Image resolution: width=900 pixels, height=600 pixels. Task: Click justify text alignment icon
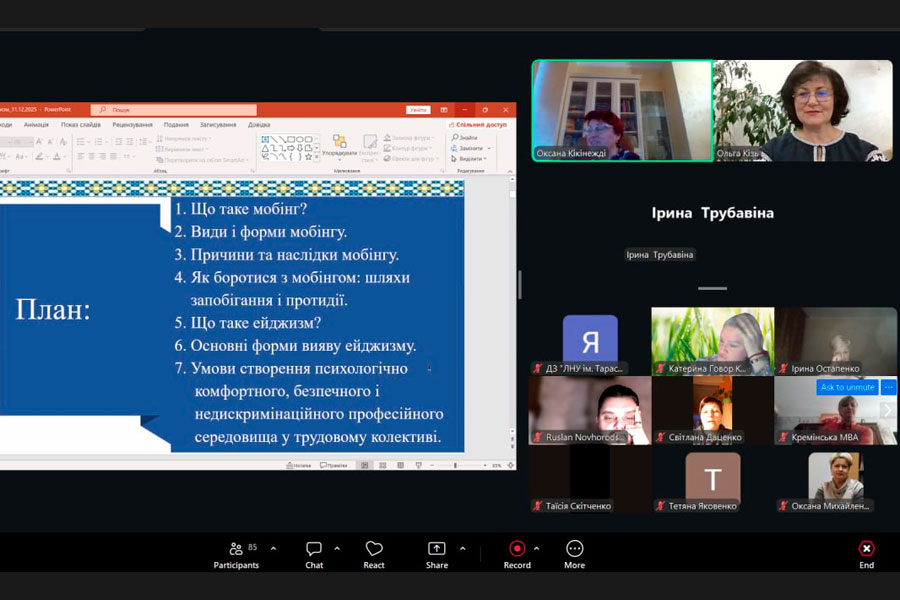(x=113, y=156)
